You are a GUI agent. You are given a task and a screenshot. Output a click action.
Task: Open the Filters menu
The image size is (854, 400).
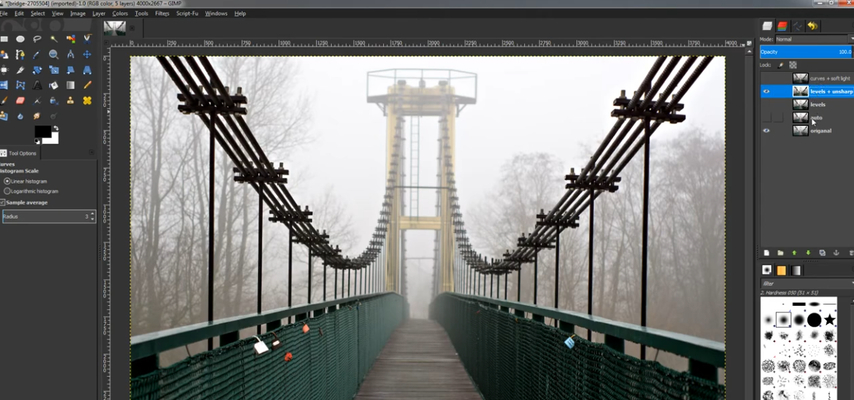tap(162, 13)
